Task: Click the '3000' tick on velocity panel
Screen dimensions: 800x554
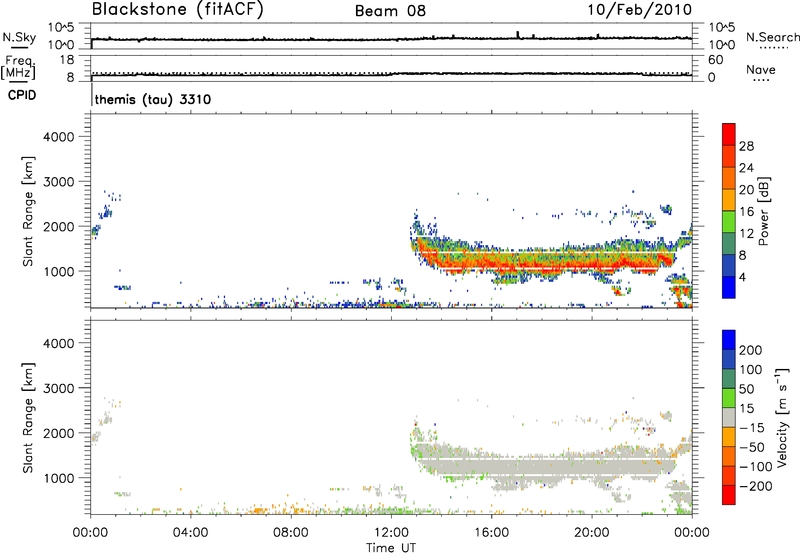Action: tap(59, 388)
